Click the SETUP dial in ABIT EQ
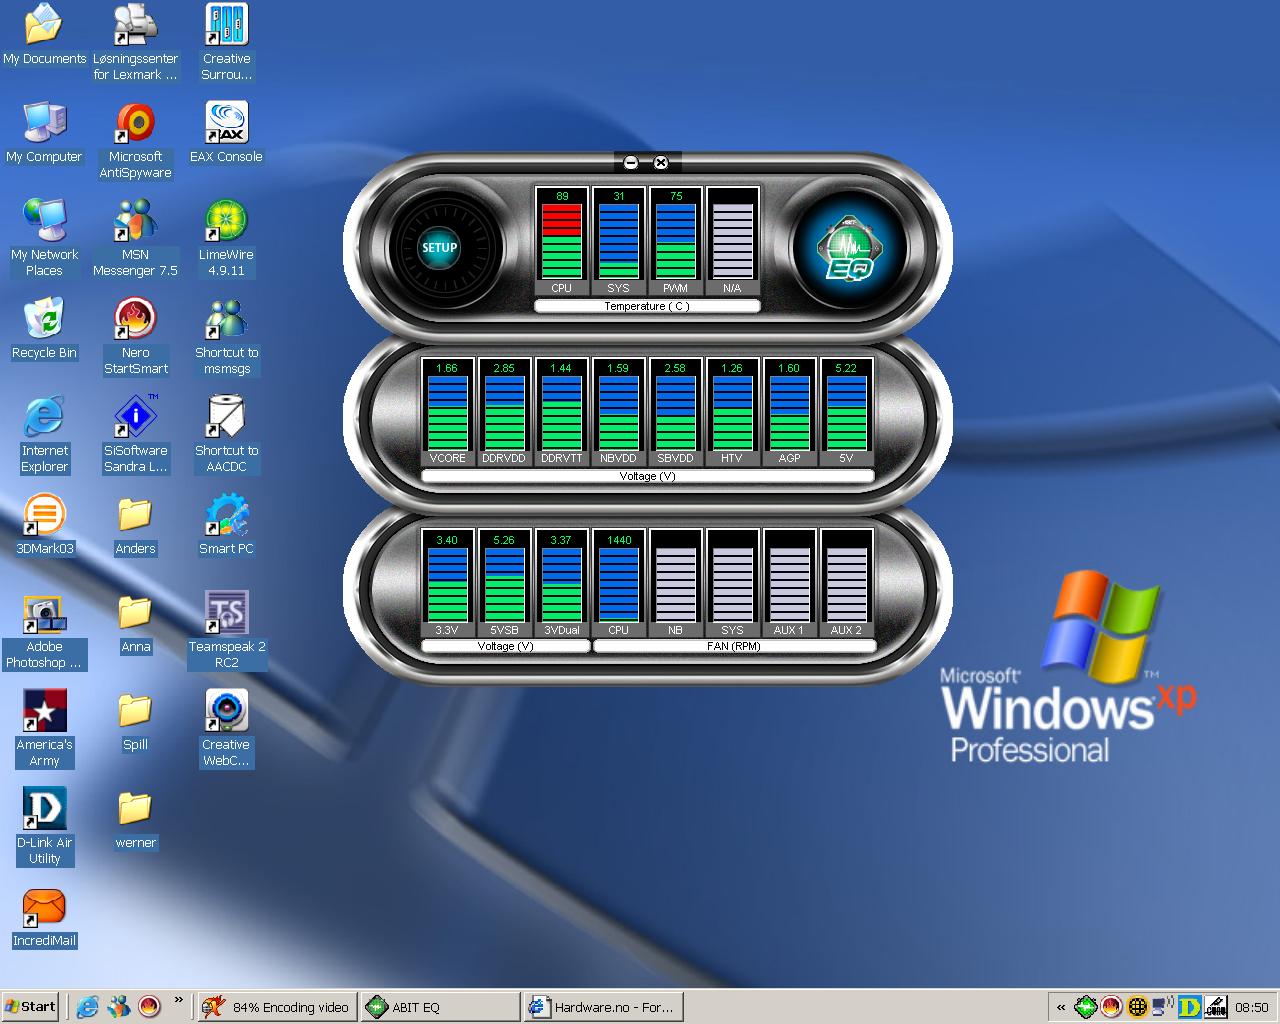 pos(439,247)
